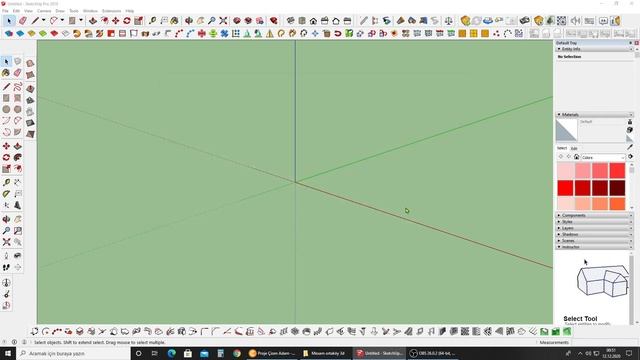Open the Line tool dropdown arrow
The image size is (640, 360).
click(43, 20)
